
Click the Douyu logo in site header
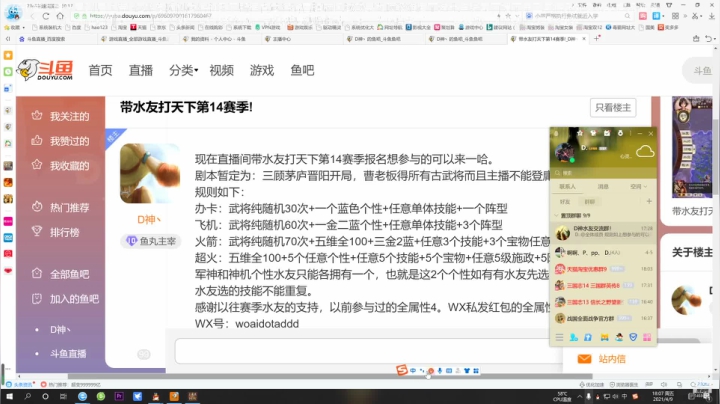click(45, 70)
